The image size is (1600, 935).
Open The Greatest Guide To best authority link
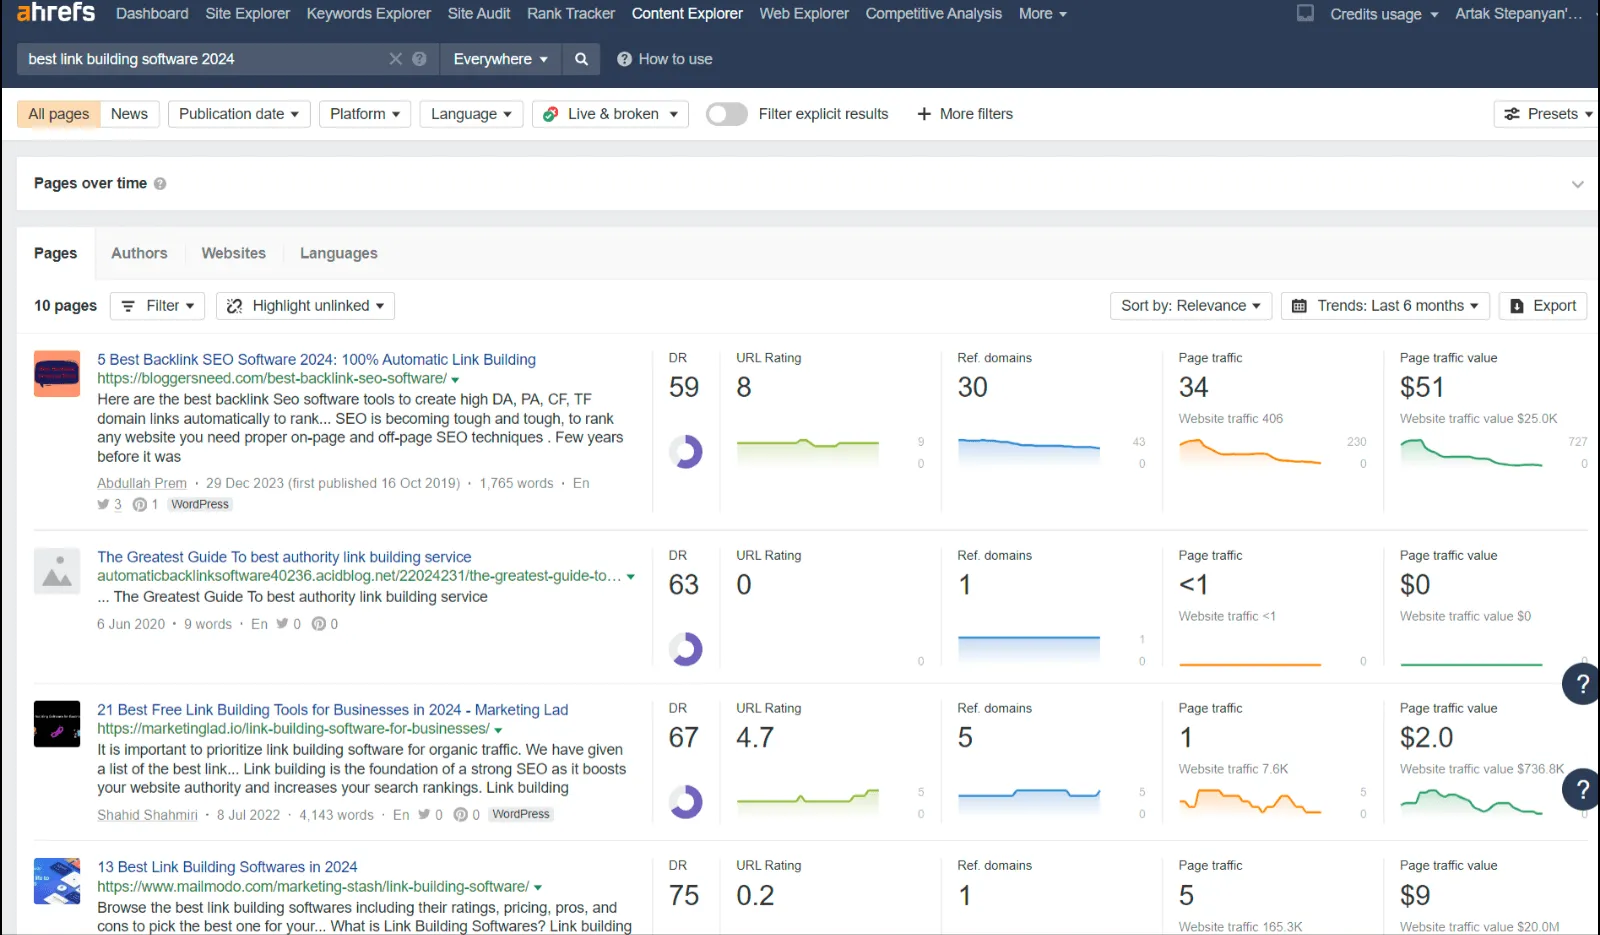tap(284, 557)
